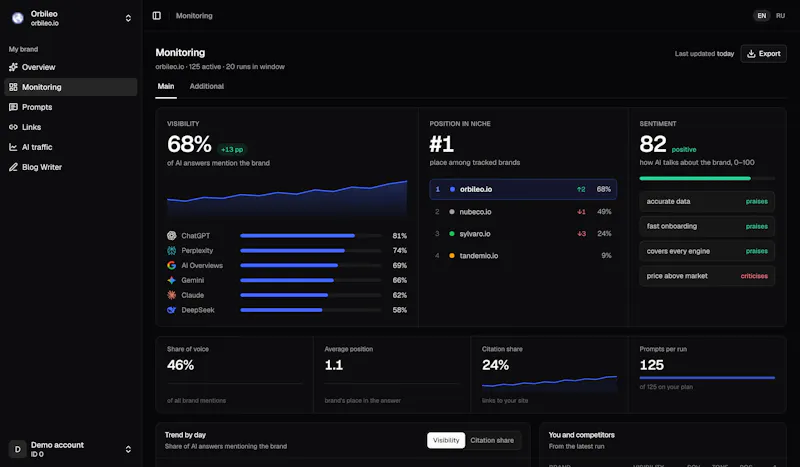Open the Main tab
Viewport: 800px width, 467px height.
(x=166, y=87)
